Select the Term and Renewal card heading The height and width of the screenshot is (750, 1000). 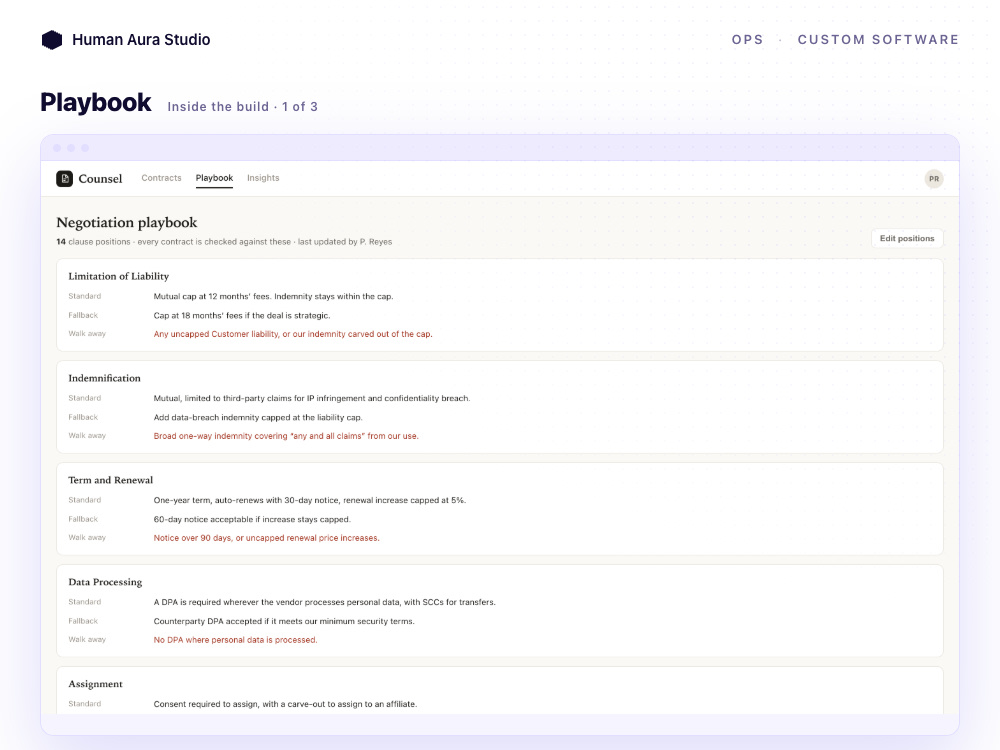click(x=110, y=480)
